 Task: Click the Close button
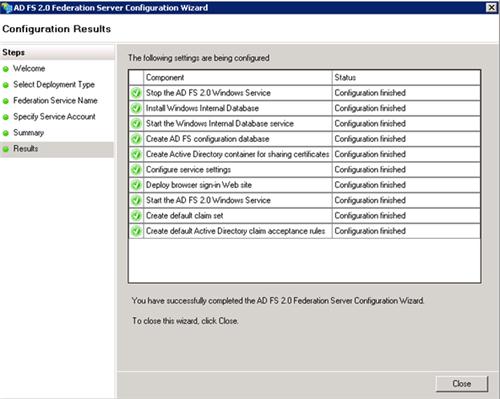[x=462, y=384]
